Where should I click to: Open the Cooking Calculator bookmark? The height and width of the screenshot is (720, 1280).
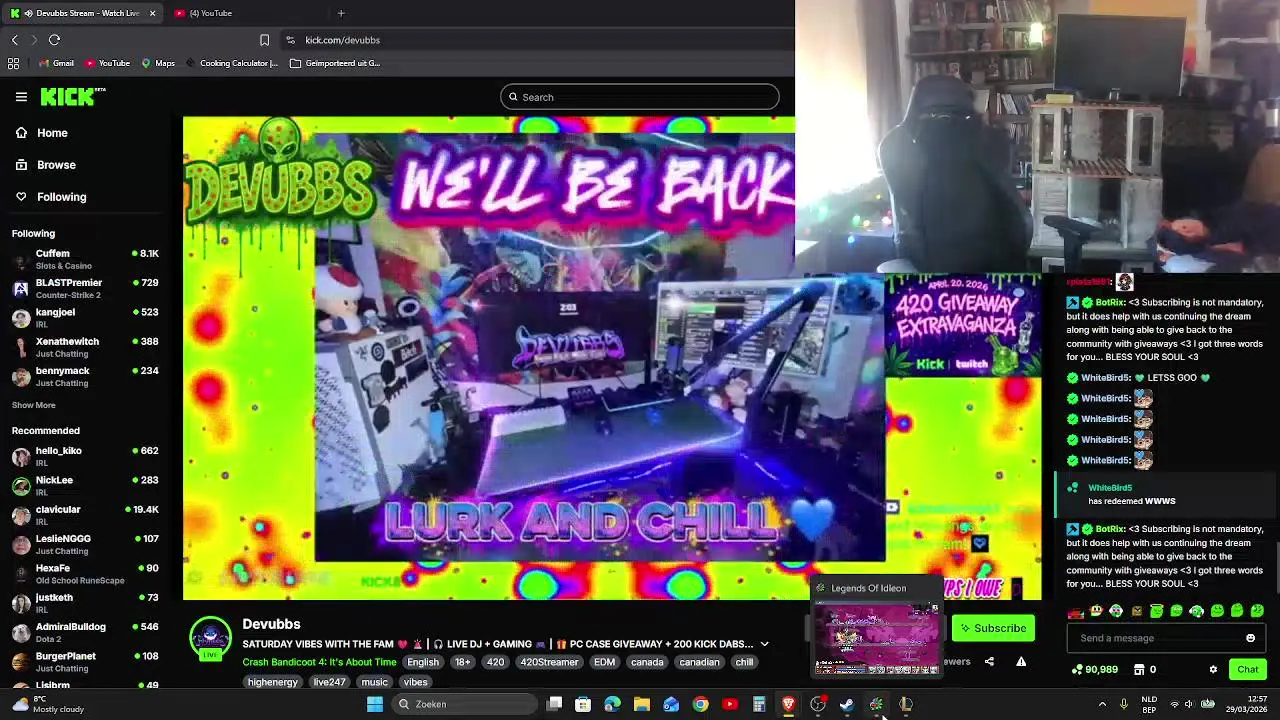(x=231, y=63)
